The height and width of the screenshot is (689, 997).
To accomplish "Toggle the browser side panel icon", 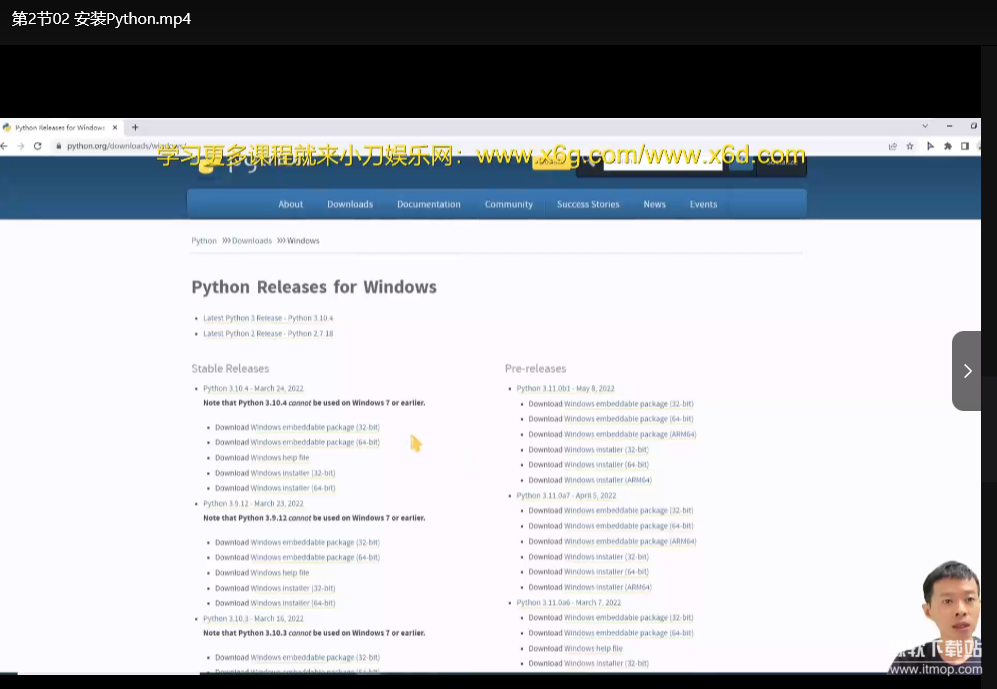I will [x=965, y=146].
